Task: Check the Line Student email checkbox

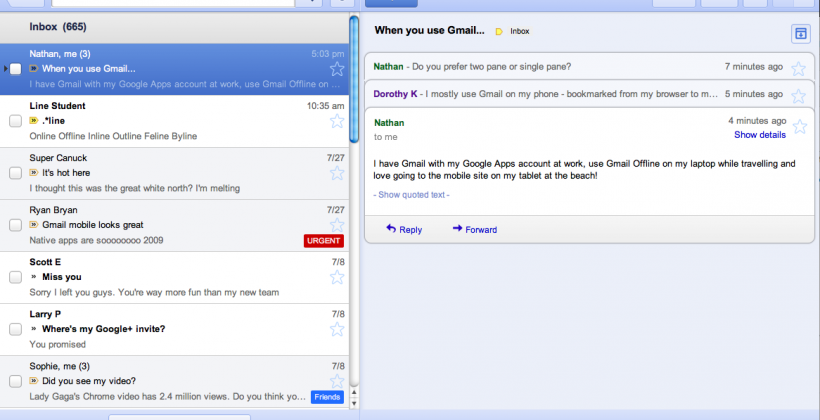Action: pyautogui.click(x=16, y=121)
